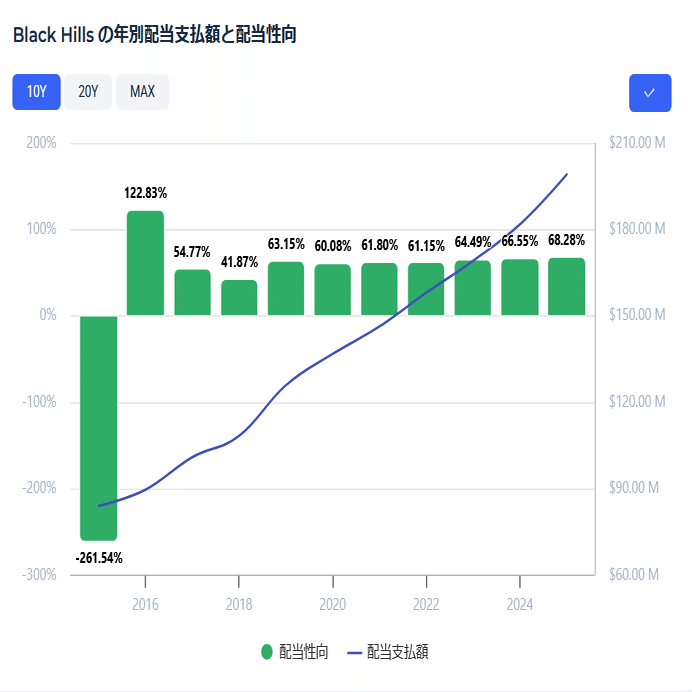Screen dimensions: 692x692
Task: Click the chart title Black Hills の年別配当支払額と配当性向
Action: [x=154, y=35]
